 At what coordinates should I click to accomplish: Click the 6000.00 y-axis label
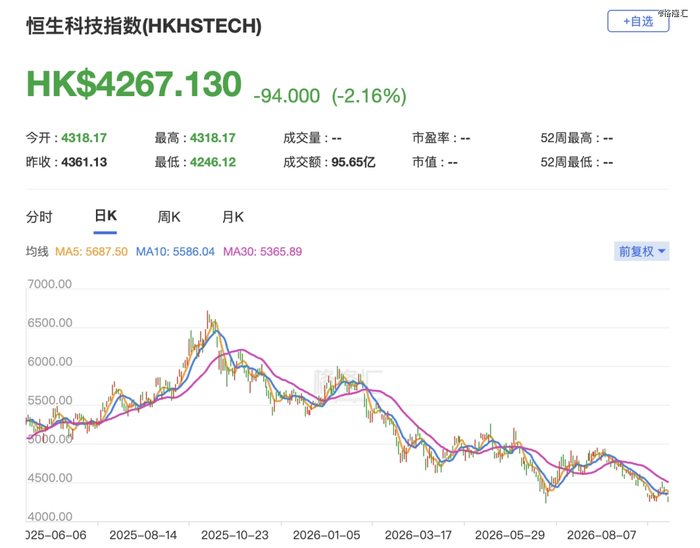tap(50, 361)
